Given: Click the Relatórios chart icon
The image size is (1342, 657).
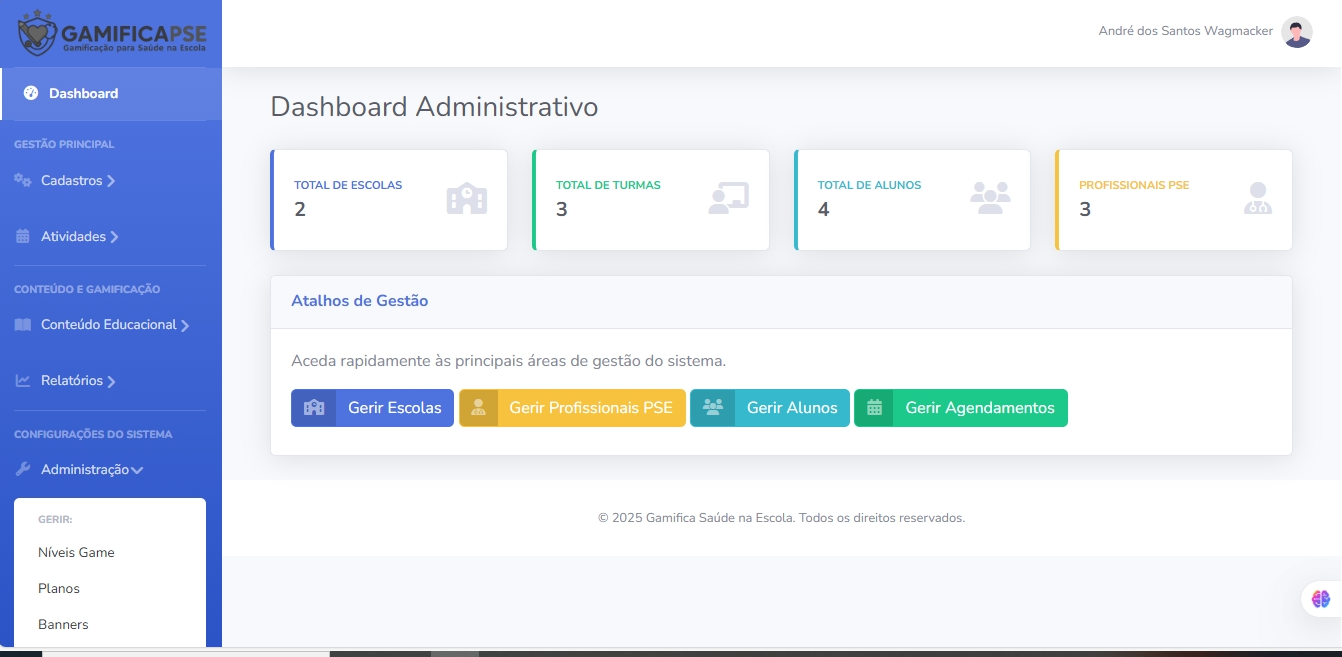Looking at the screenshot, I should pos(25,381).
